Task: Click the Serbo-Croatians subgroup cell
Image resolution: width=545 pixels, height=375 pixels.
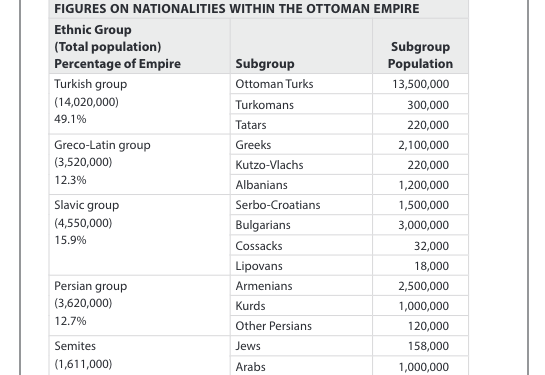Action: [301, 205]
